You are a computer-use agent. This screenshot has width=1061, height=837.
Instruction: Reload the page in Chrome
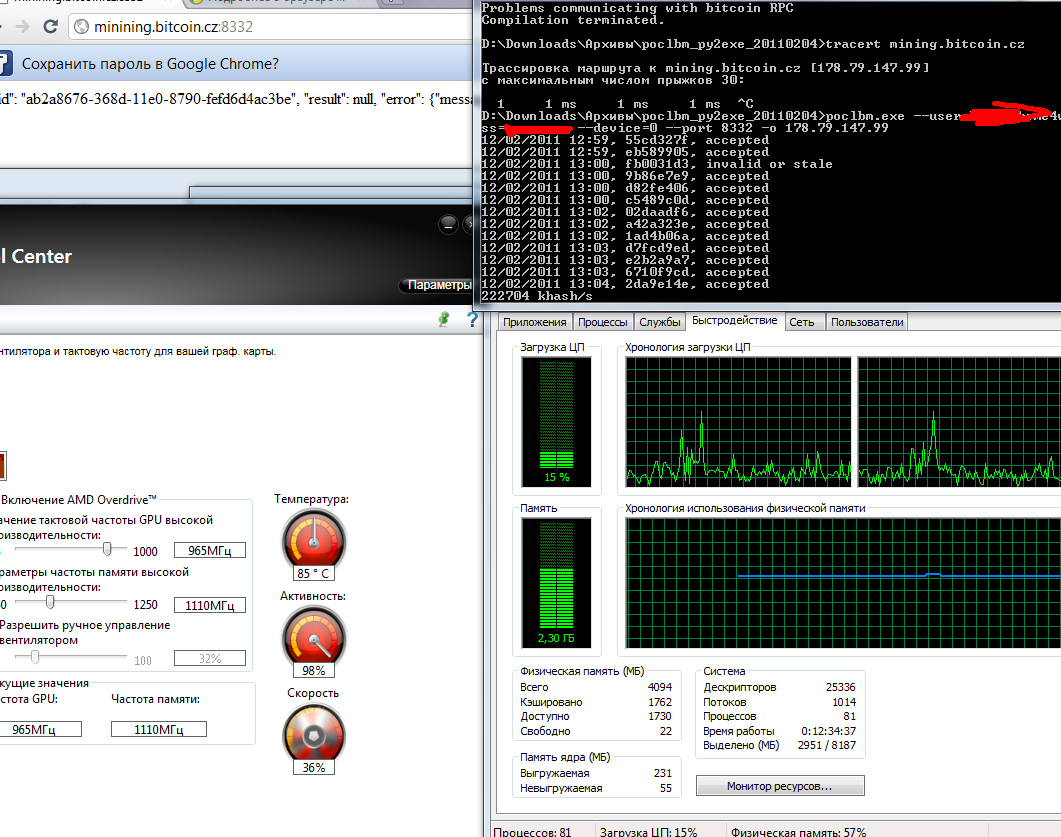coord(50,26)
